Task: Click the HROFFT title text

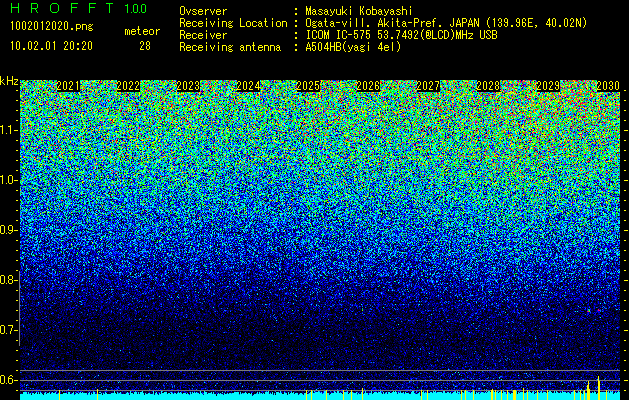Action: tap(61, 8)
